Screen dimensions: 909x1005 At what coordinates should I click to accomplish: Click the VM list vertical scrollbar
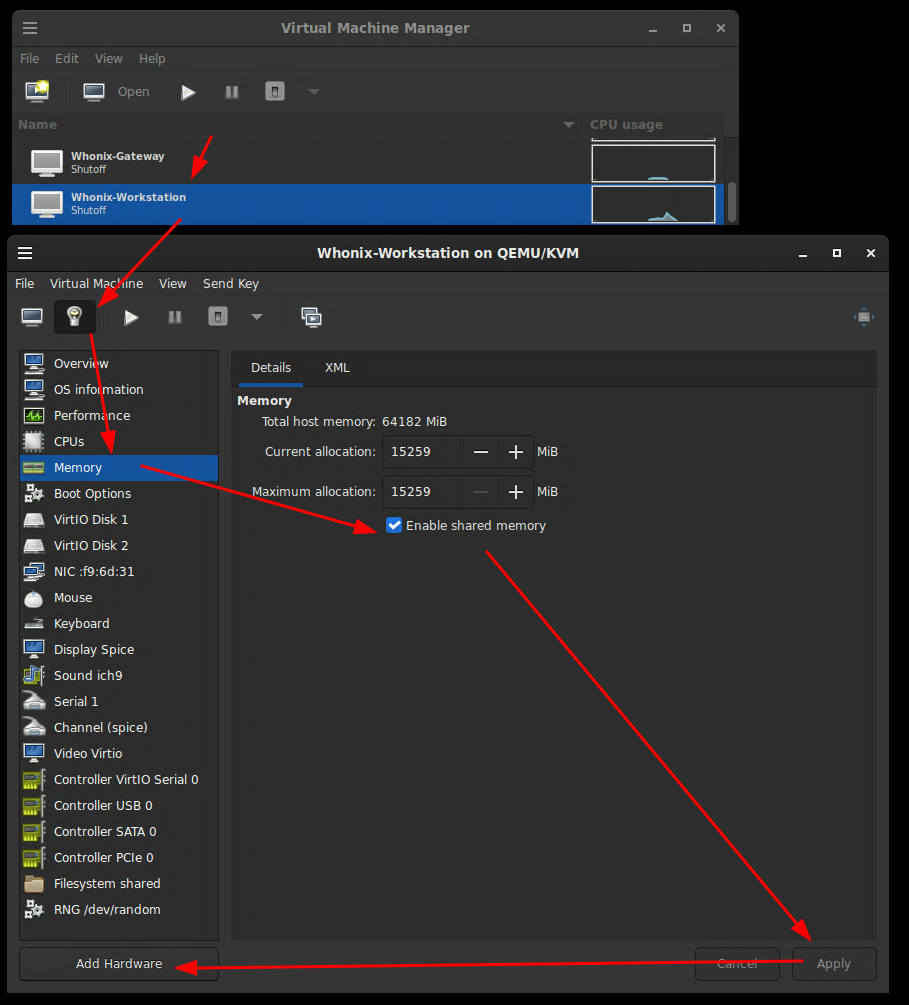coord(731,201)
